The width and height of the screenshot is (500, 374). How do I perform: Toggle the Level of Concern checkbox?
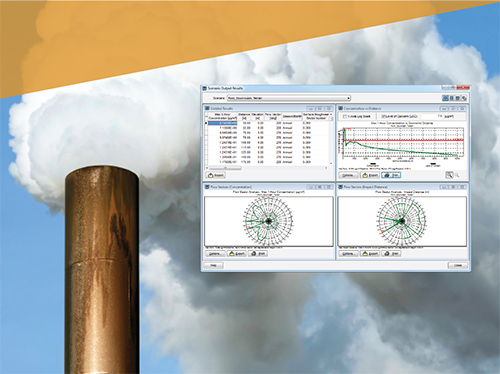[x=383, y=116]
